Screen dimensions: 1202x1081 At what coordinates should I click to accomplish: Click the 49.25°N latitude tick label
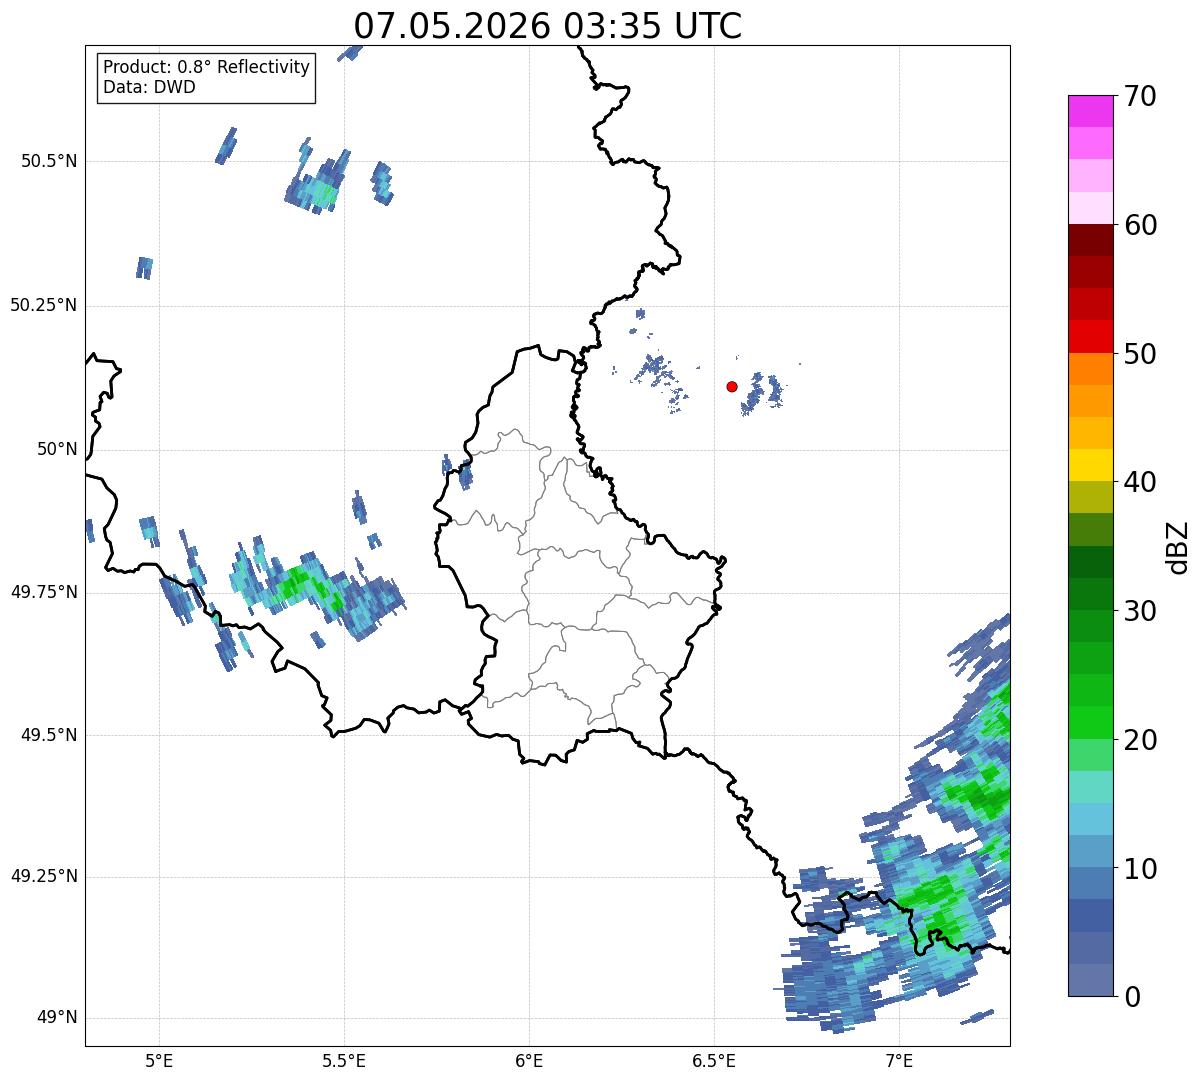(43, 877)
